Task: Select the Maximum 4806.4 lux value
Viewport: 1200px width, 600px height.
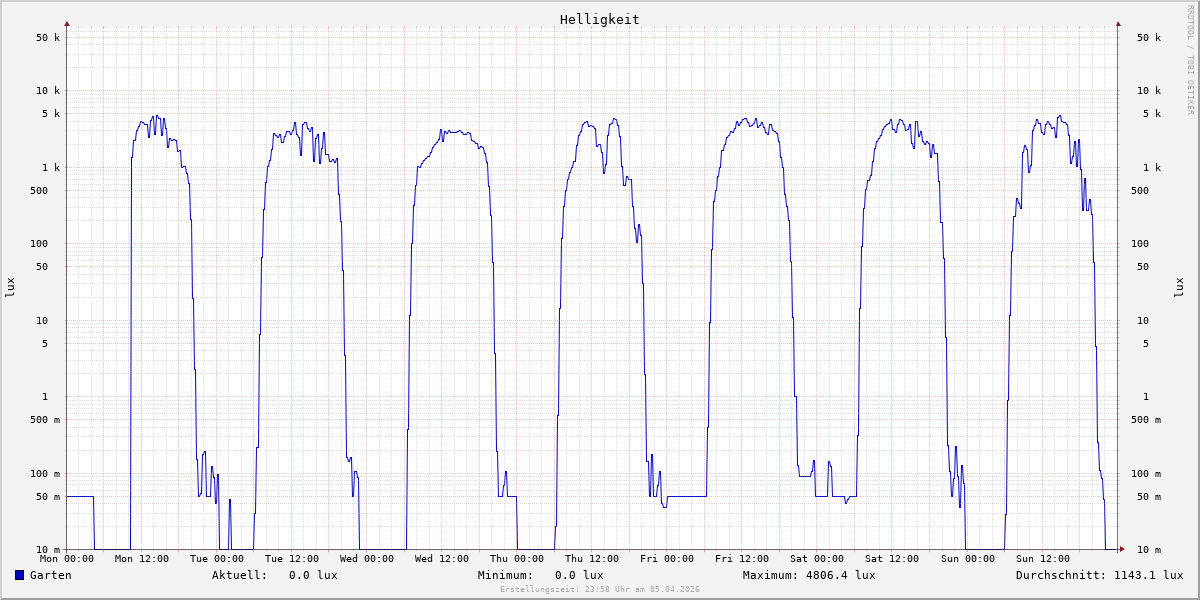Action: click(809, 575)
